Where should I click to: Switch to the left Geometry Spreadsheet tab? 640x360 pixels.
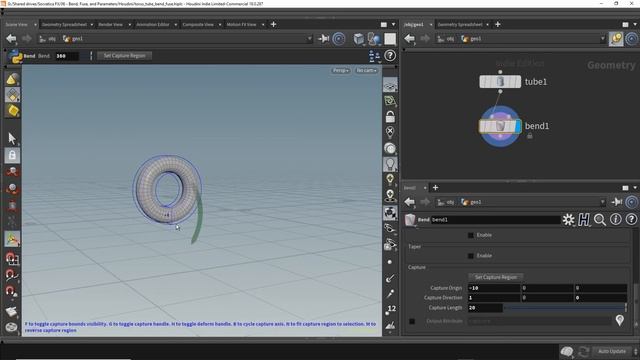64,24
